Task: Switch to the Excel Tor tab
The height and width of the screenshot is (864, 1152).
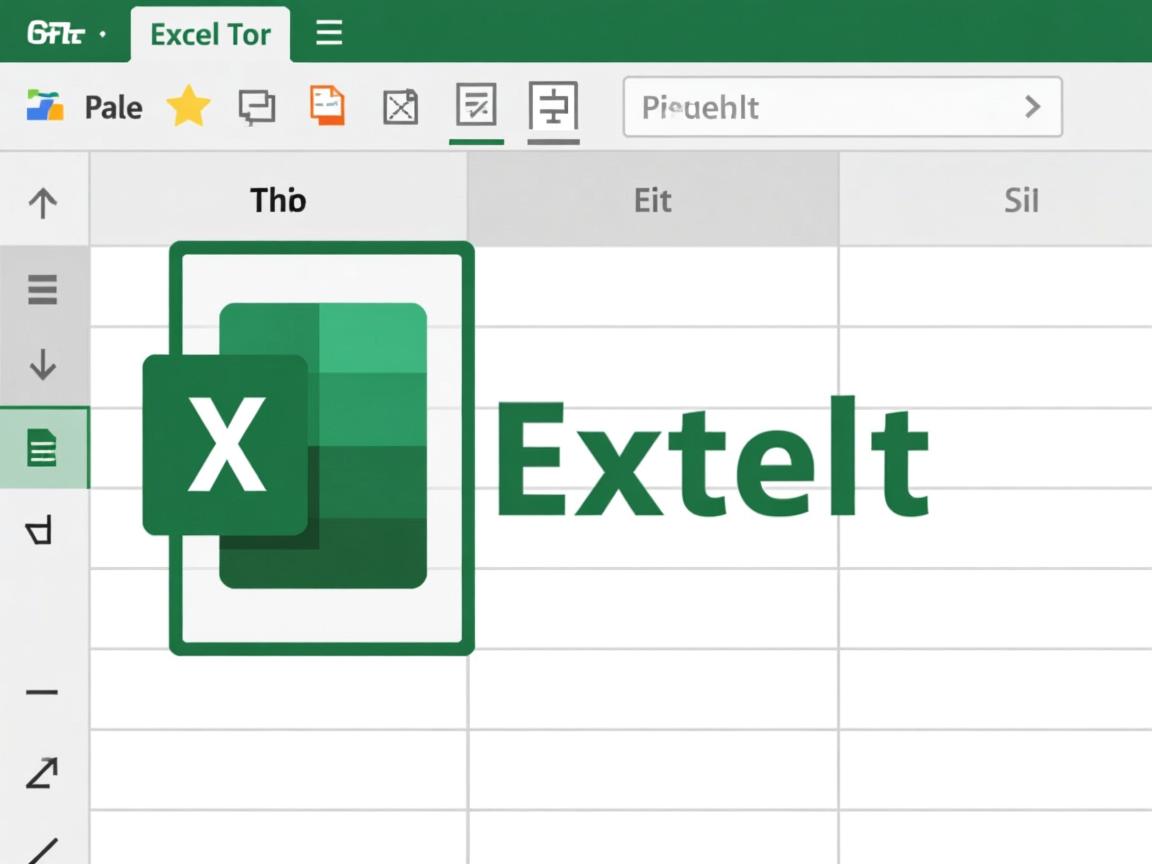Action: point(210,33)
